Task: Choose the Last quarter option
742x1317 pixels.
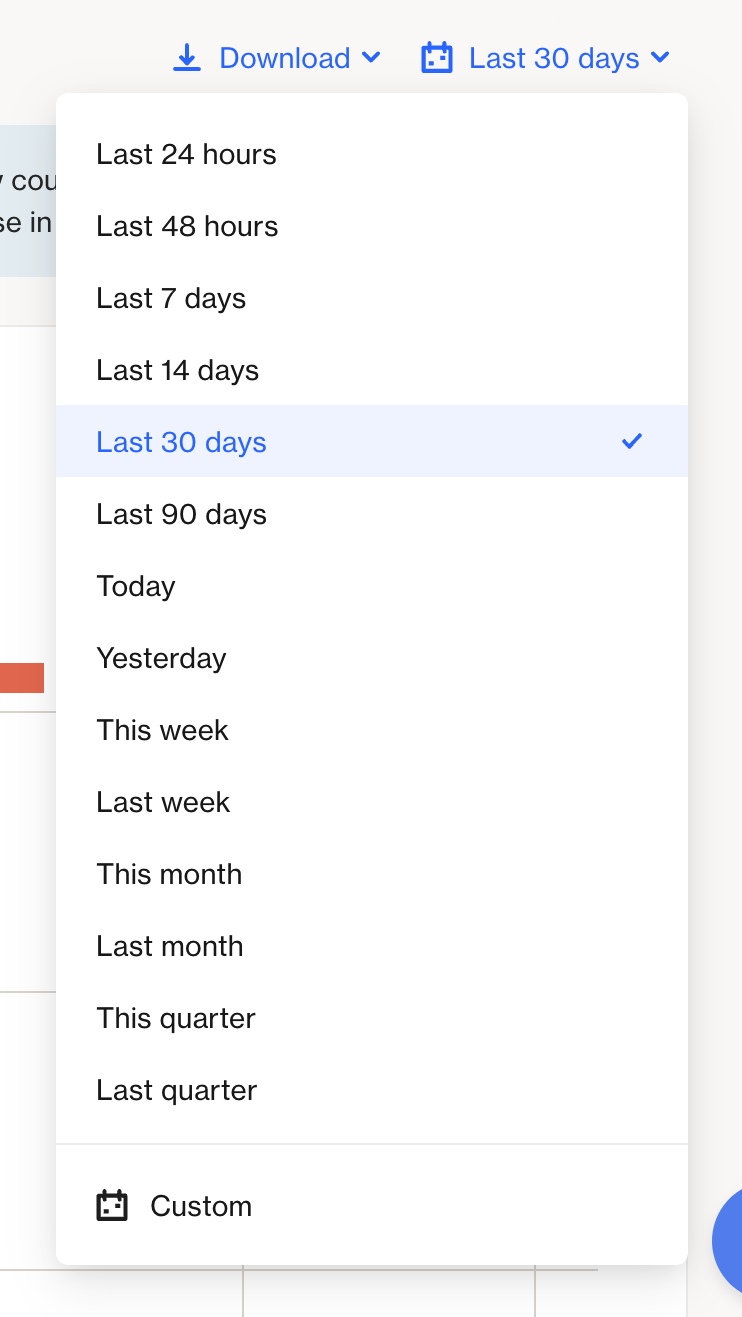Action: pos(176,1089)
